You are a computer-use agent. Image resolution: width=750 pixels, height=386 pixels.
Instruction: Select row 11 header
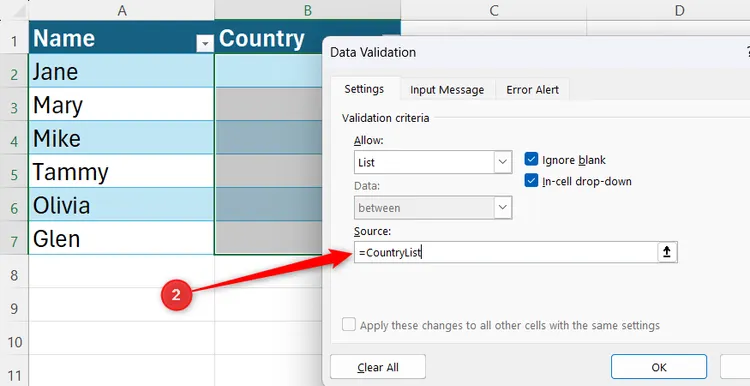pos(14,371)
